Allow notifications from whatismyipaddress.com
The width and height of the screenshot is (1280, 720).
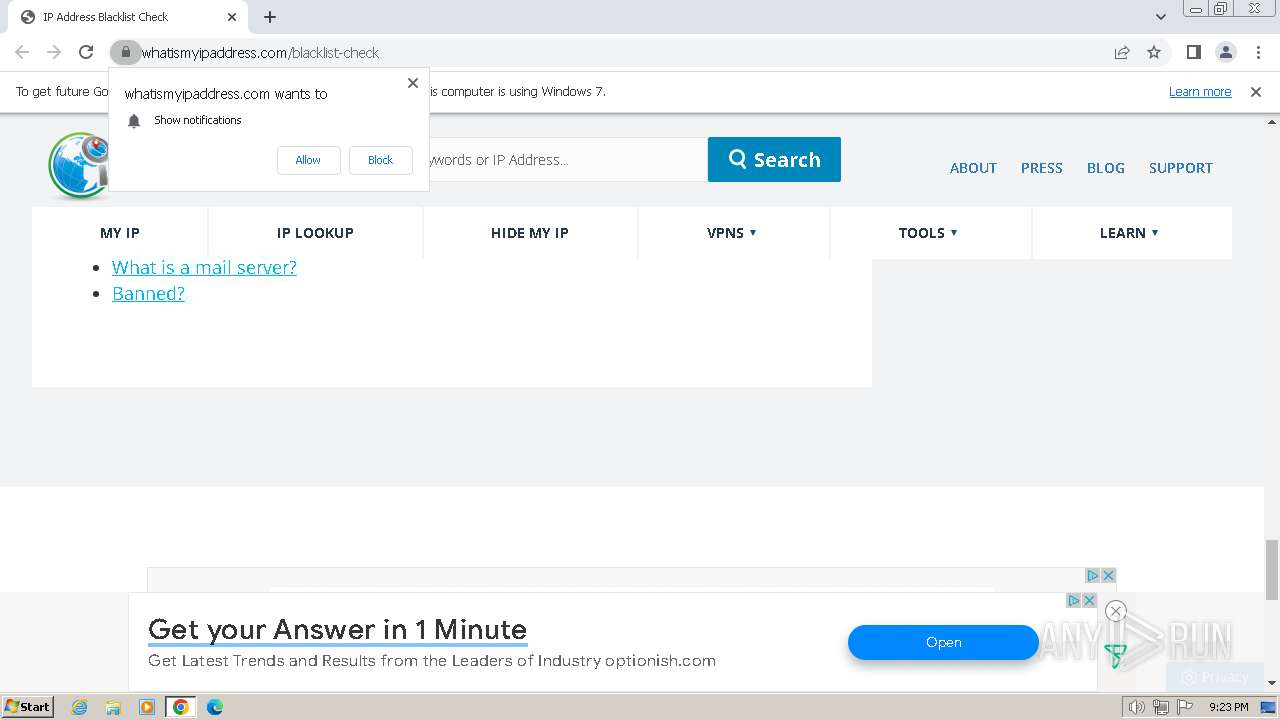(x=308, y=160)
